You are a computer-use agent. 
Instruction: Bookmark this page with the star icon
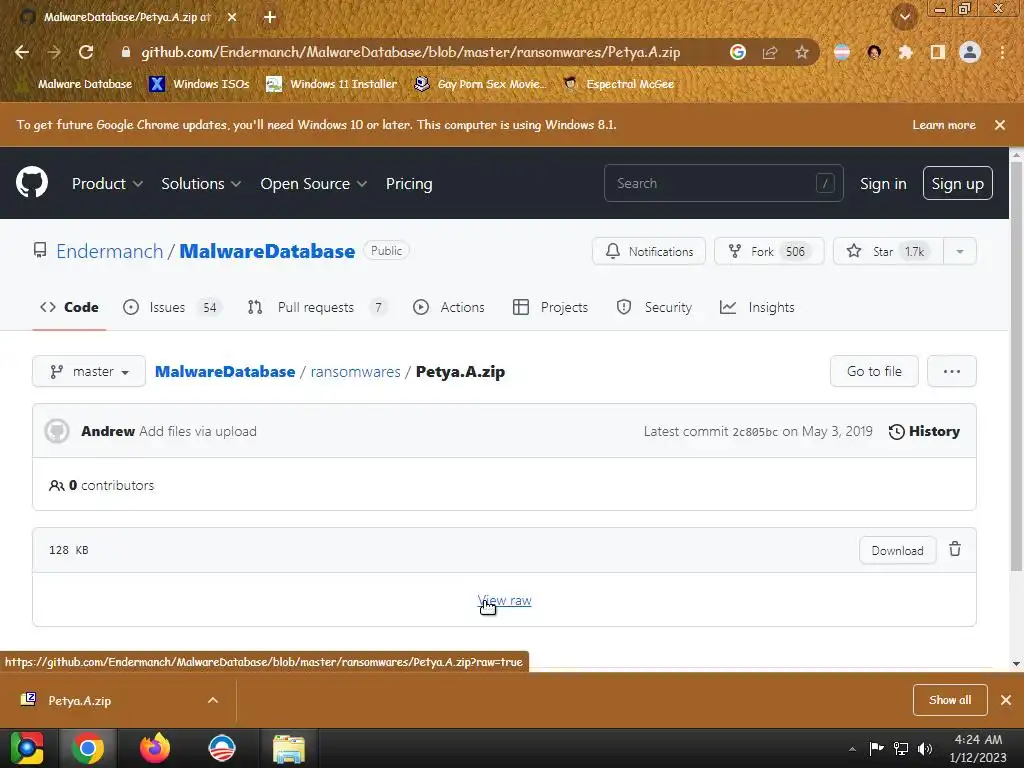(x=802, y=52)
